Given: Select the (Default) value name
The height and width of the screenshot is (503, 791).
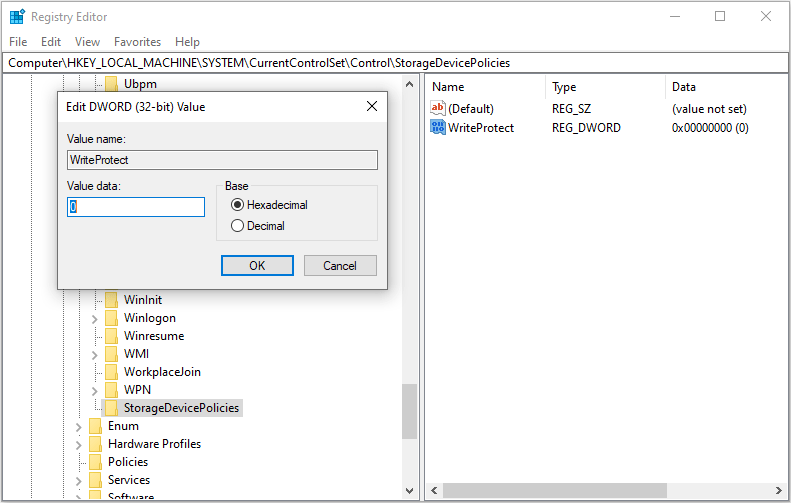Looking at the screenshot, I should tap(471, 108).
